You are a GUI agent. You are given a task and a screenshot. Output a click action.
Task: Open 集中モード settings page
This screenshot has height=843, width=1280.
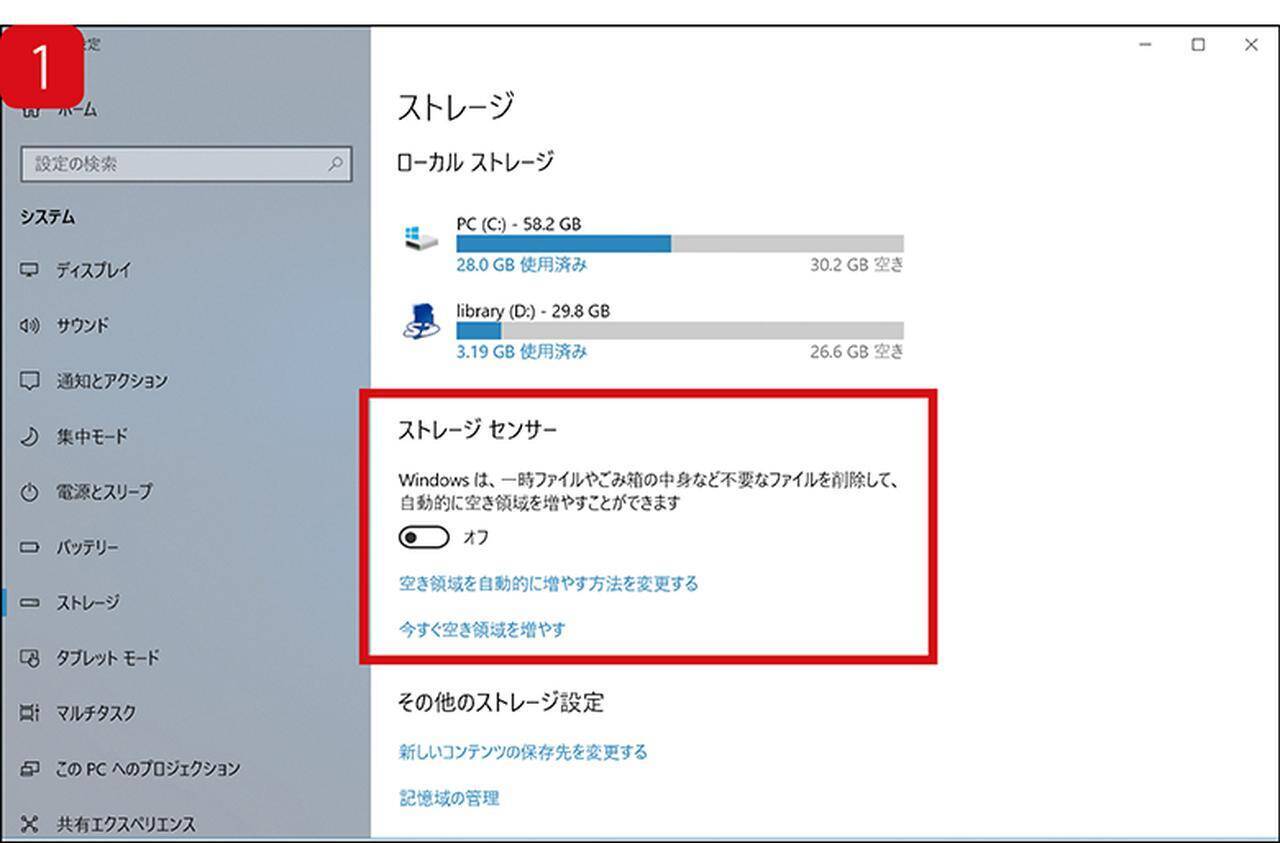pos(92,437)
